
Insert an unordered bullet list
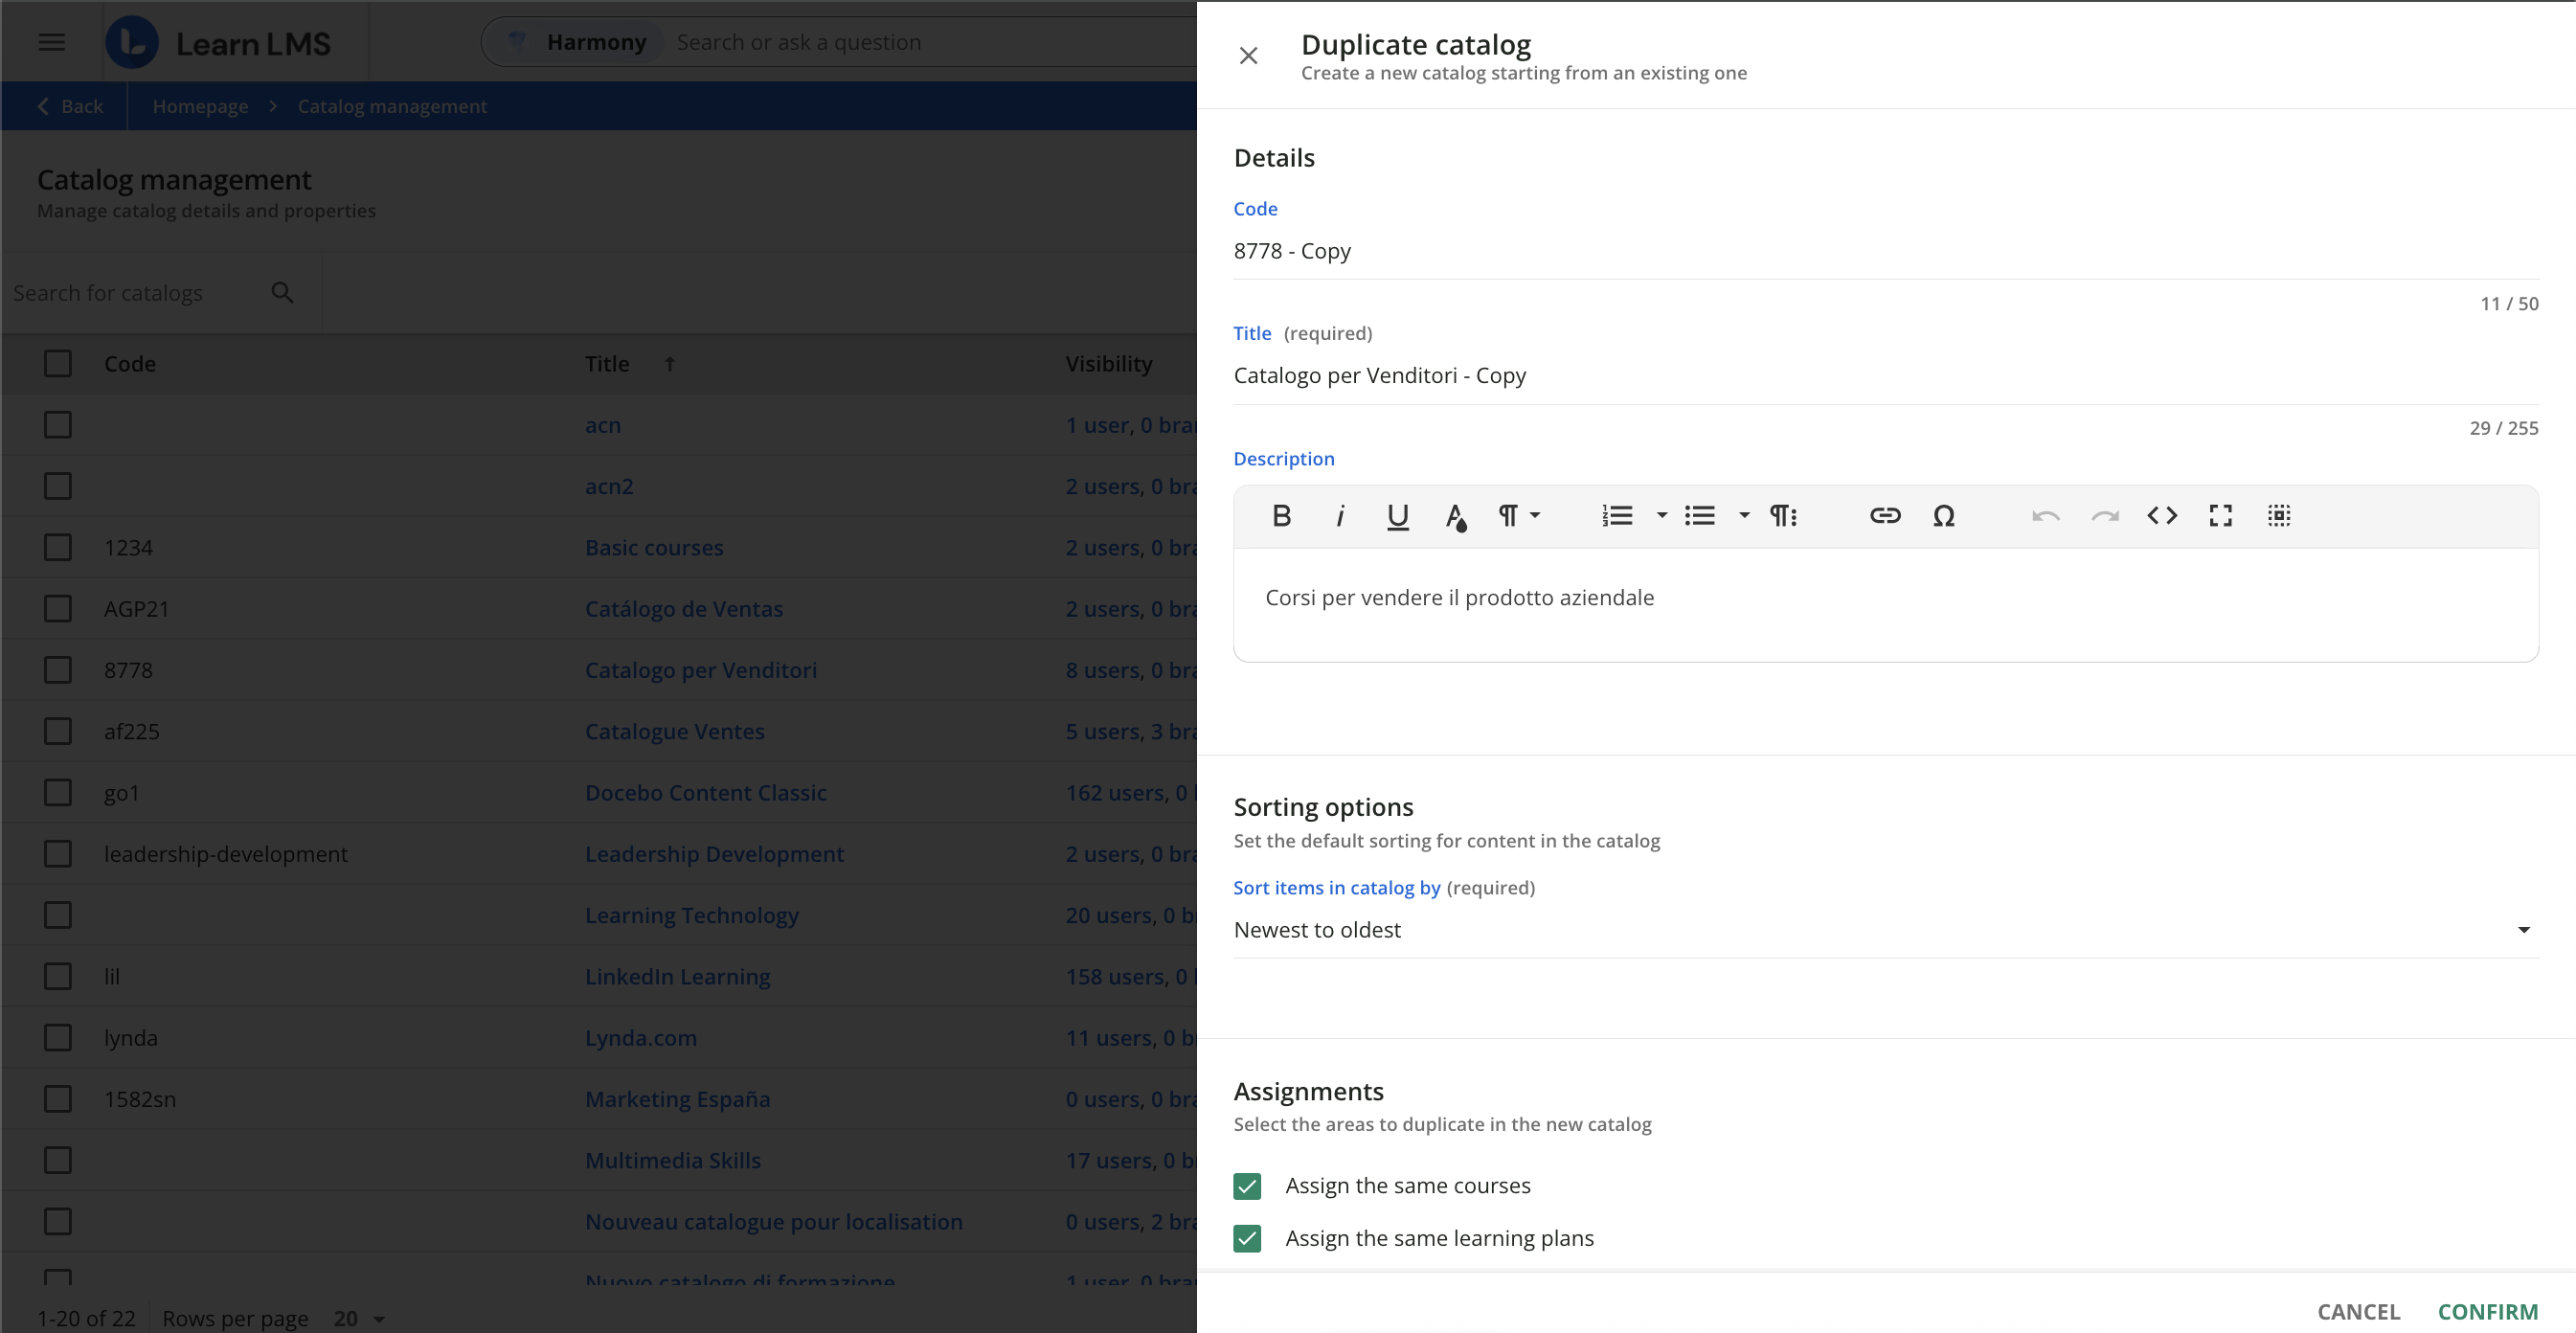[1700, 516]
